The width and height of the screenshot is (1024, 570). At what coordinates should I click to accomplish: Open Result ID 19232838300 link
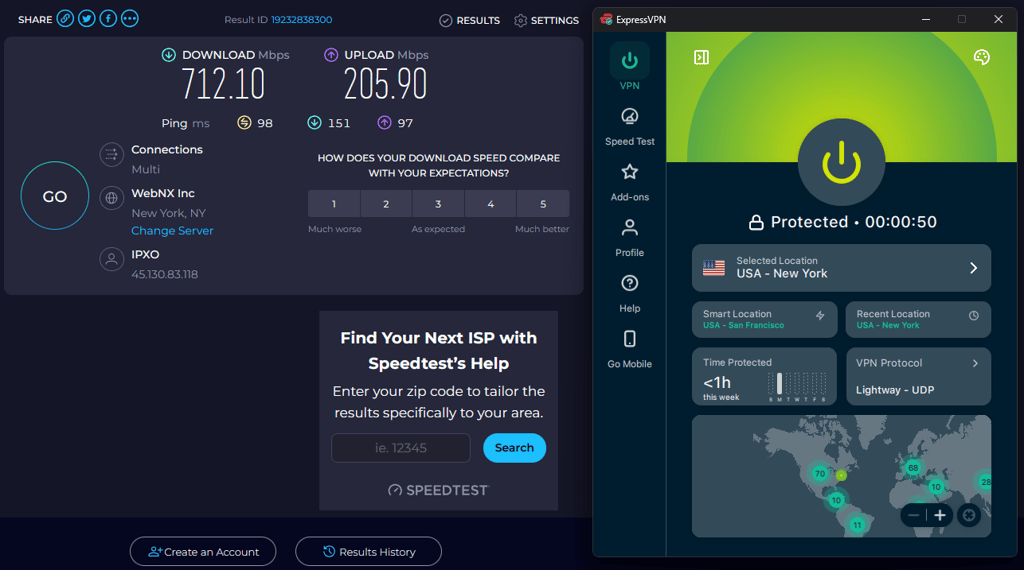(302, 20)
